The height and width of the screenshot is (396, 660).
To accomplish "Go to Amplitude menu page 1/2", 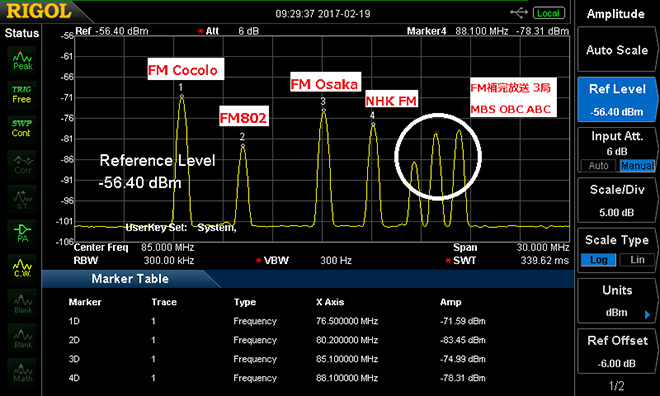I will pyautogui.click(x=617, y=385).
